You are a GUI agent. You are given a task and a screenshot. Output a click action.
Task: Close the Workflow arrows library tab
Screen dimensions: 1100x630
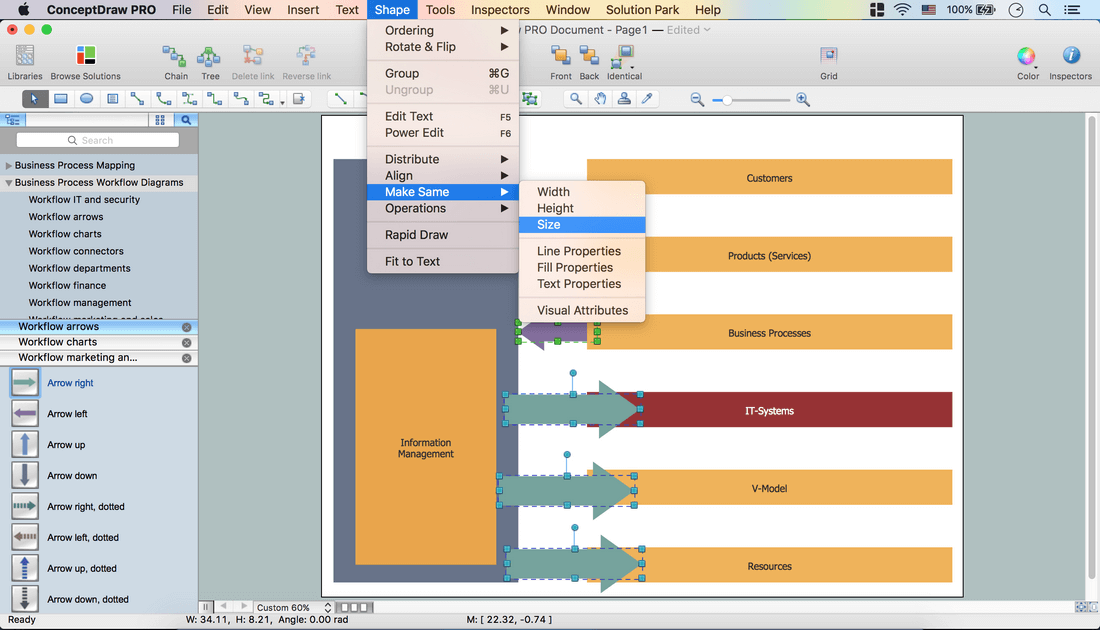(187, 327)
